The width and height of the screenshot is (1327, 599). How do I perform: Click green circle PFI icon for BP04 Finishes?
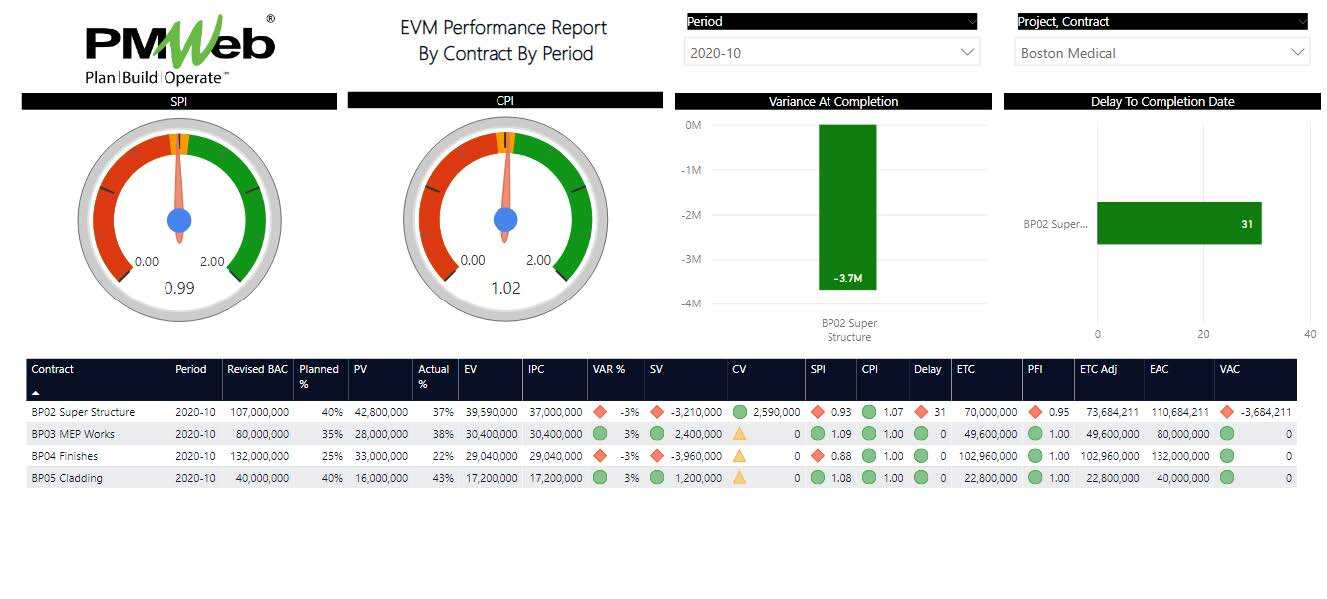pos(1035,455)
